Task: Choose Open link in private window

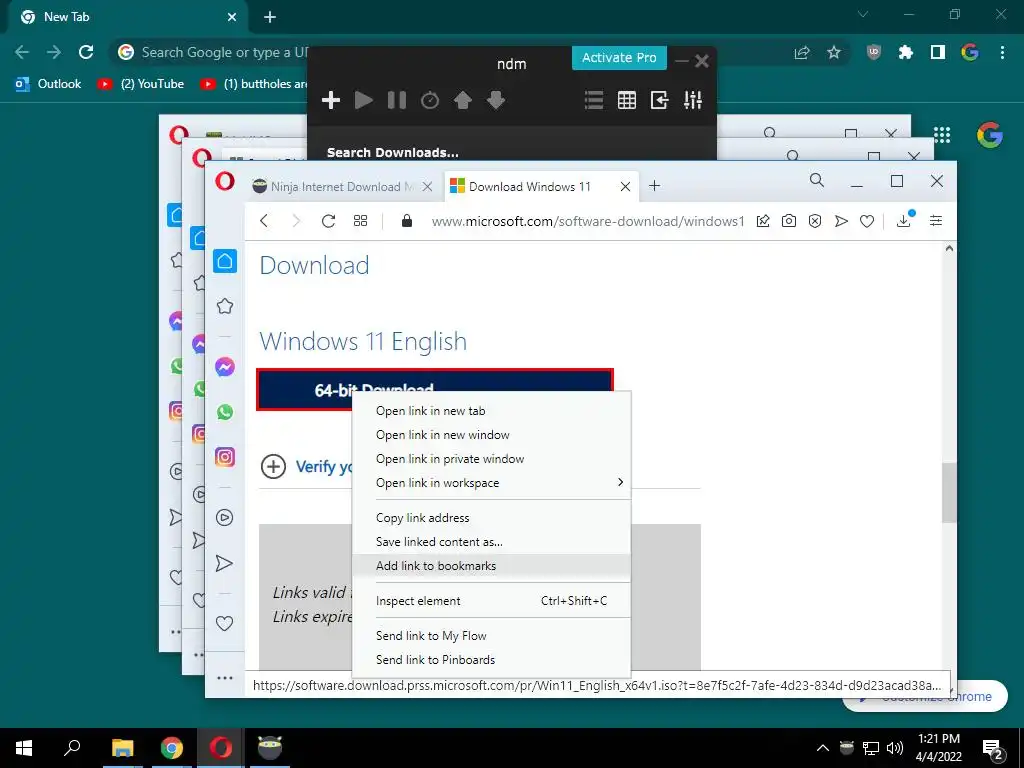Action: [491, 459]
